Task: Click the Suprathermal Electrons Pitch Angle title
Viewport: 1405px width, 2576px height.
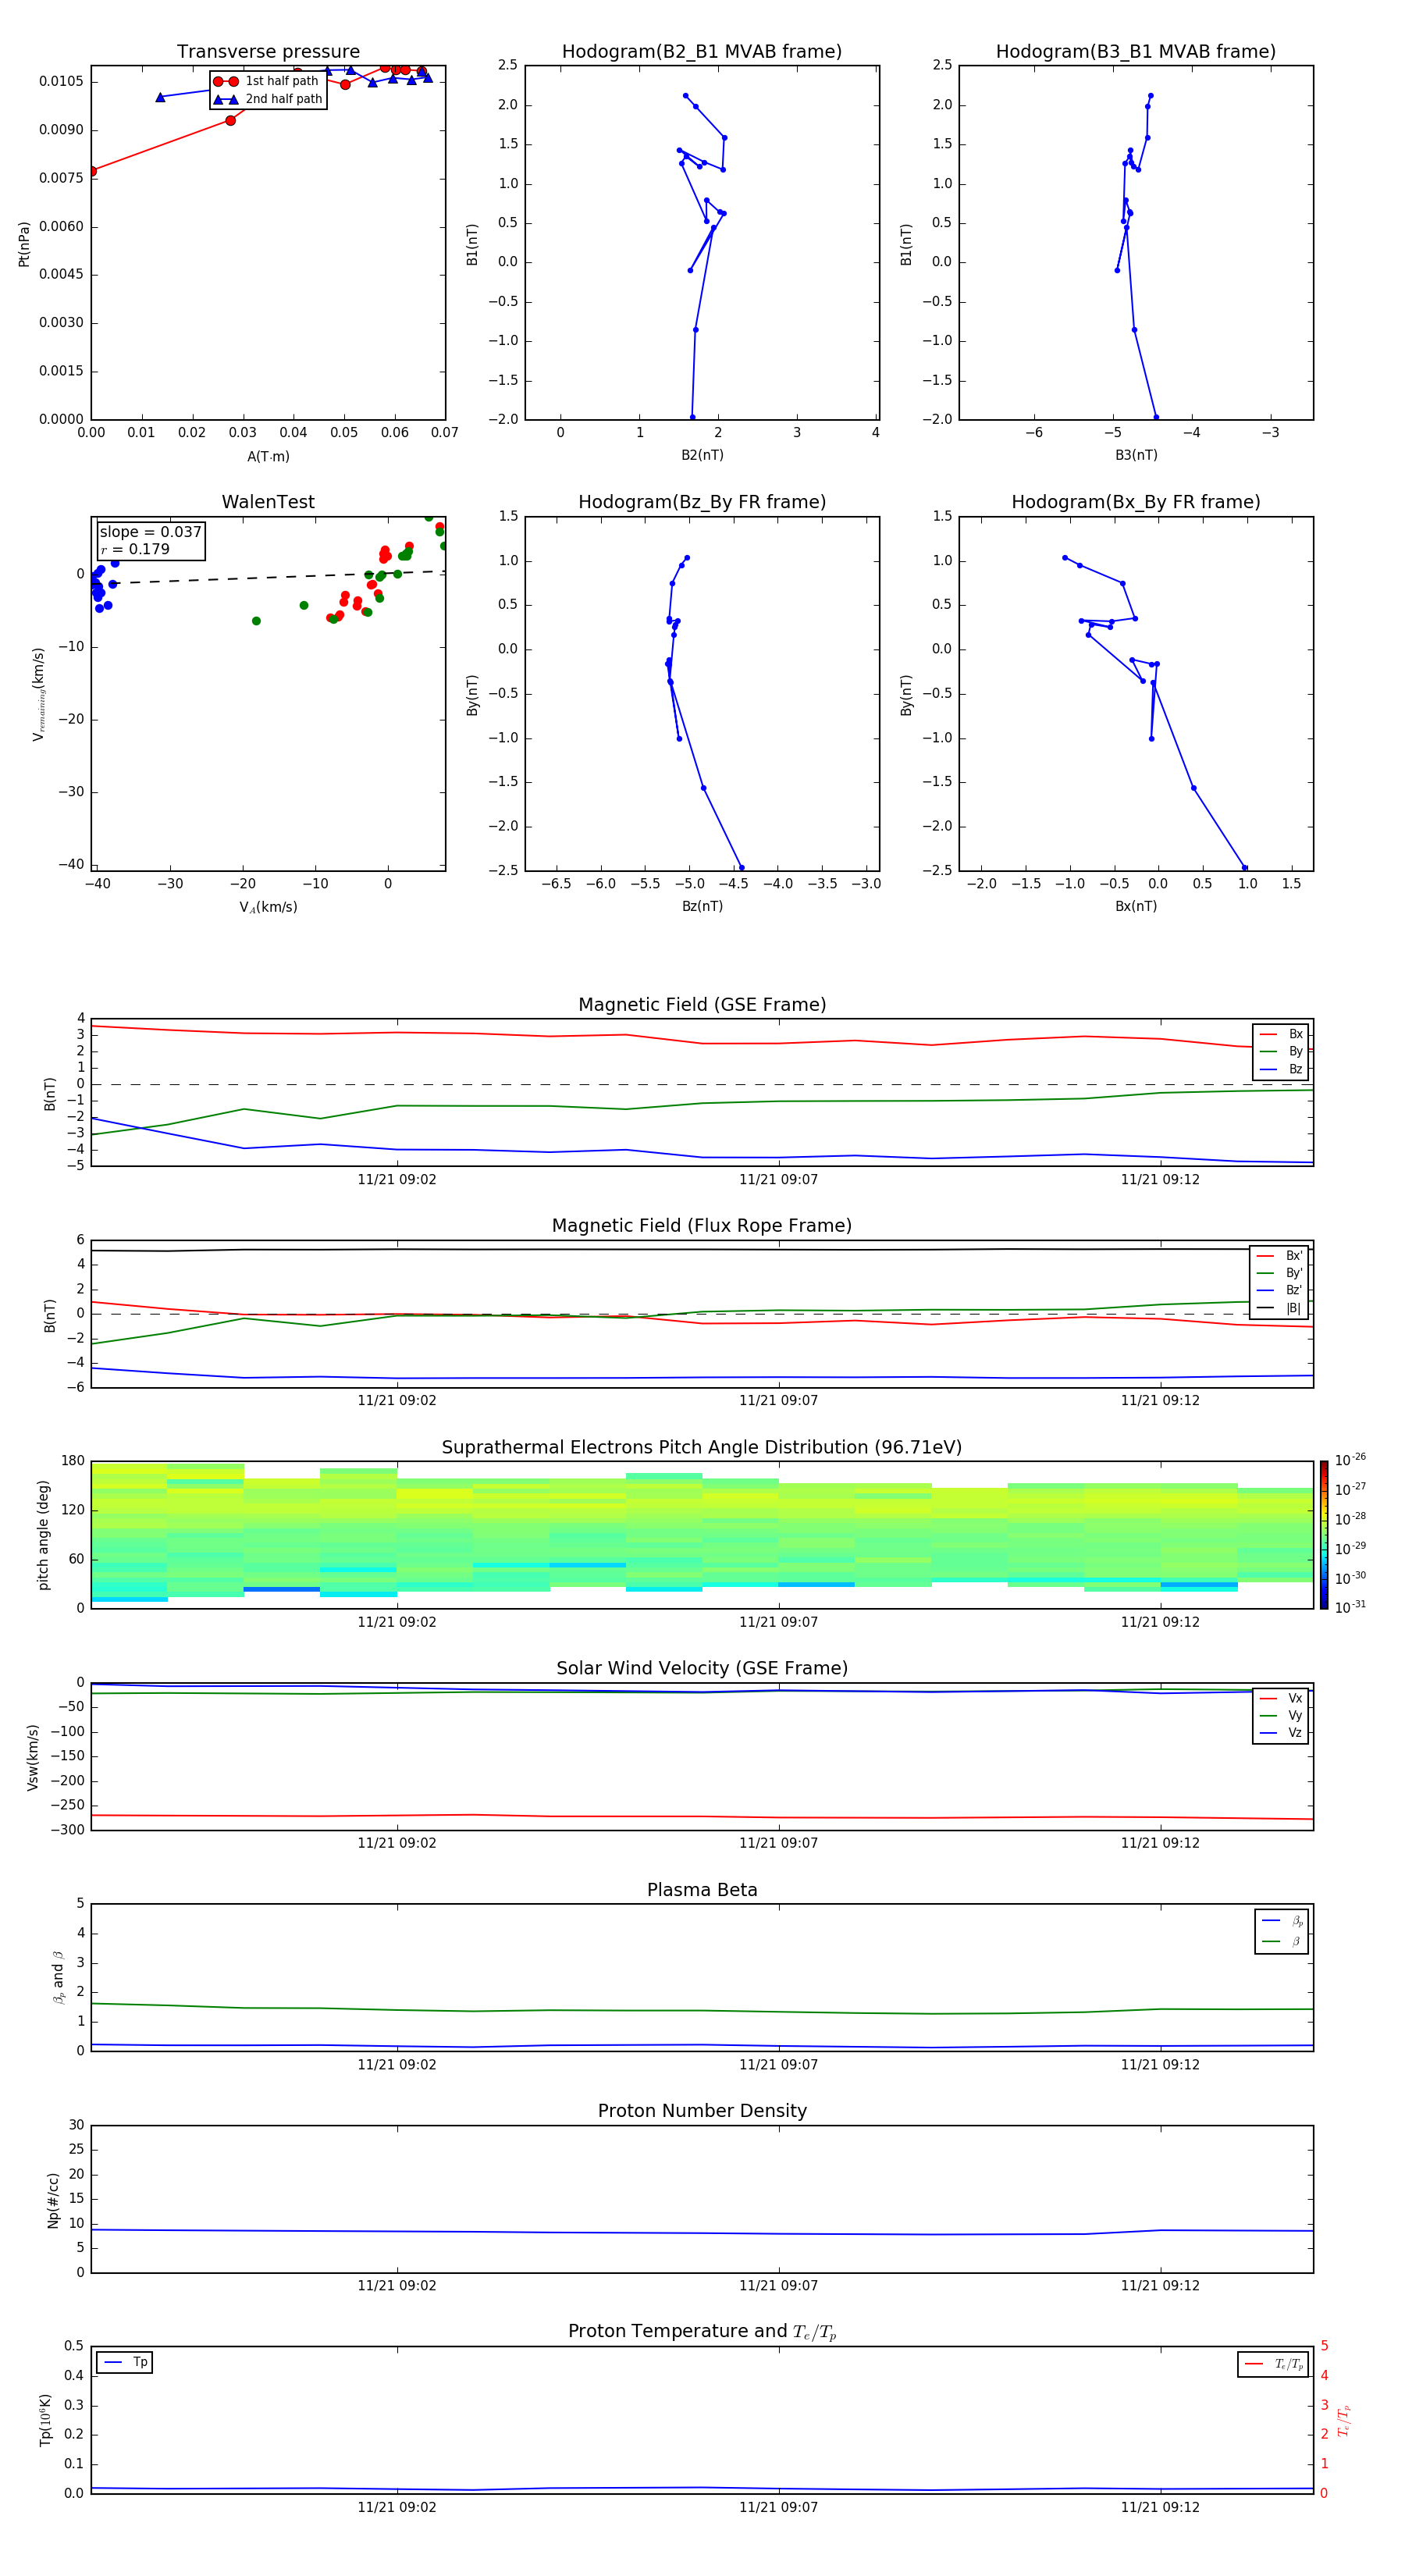Action: pos(702,1447)
